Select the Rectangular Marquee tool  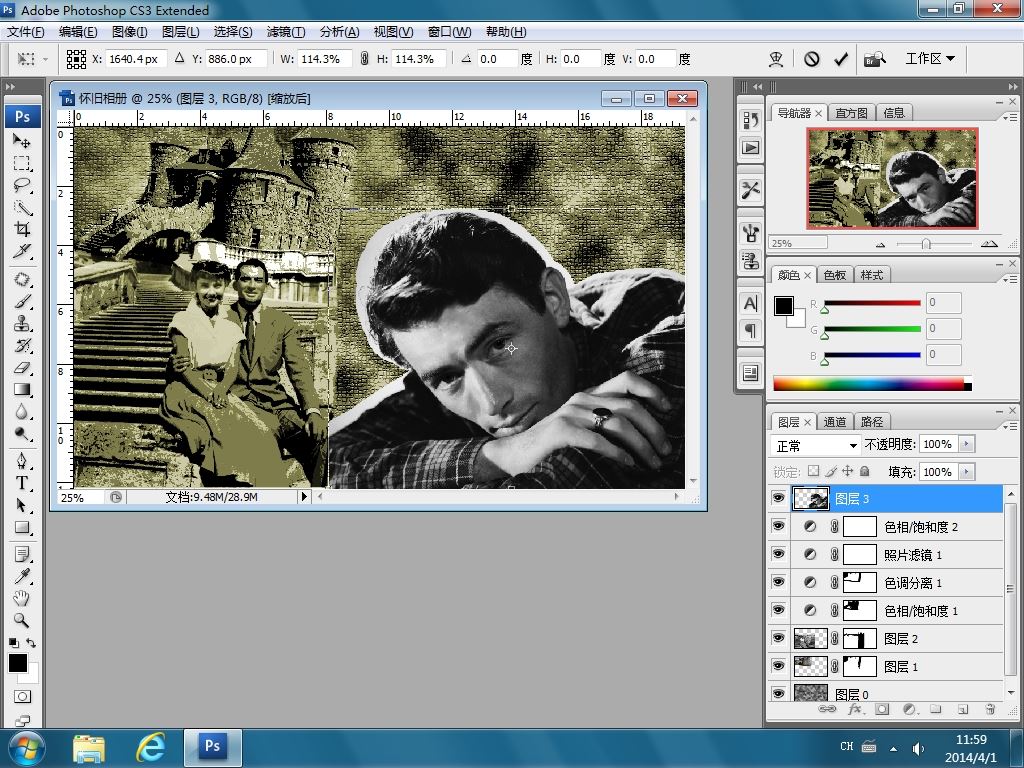pyautogui.click(x=22, y=163)
